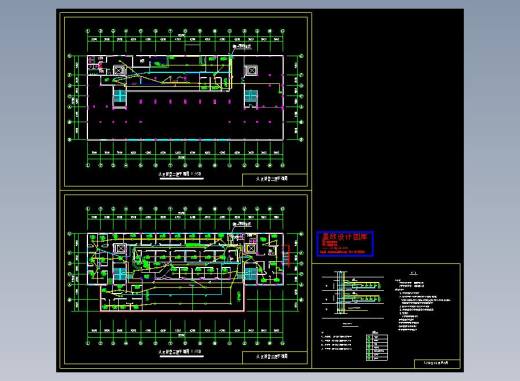
Task: Click the underlined drawing title below the lower plan
Action: click(x=180, y=352)
